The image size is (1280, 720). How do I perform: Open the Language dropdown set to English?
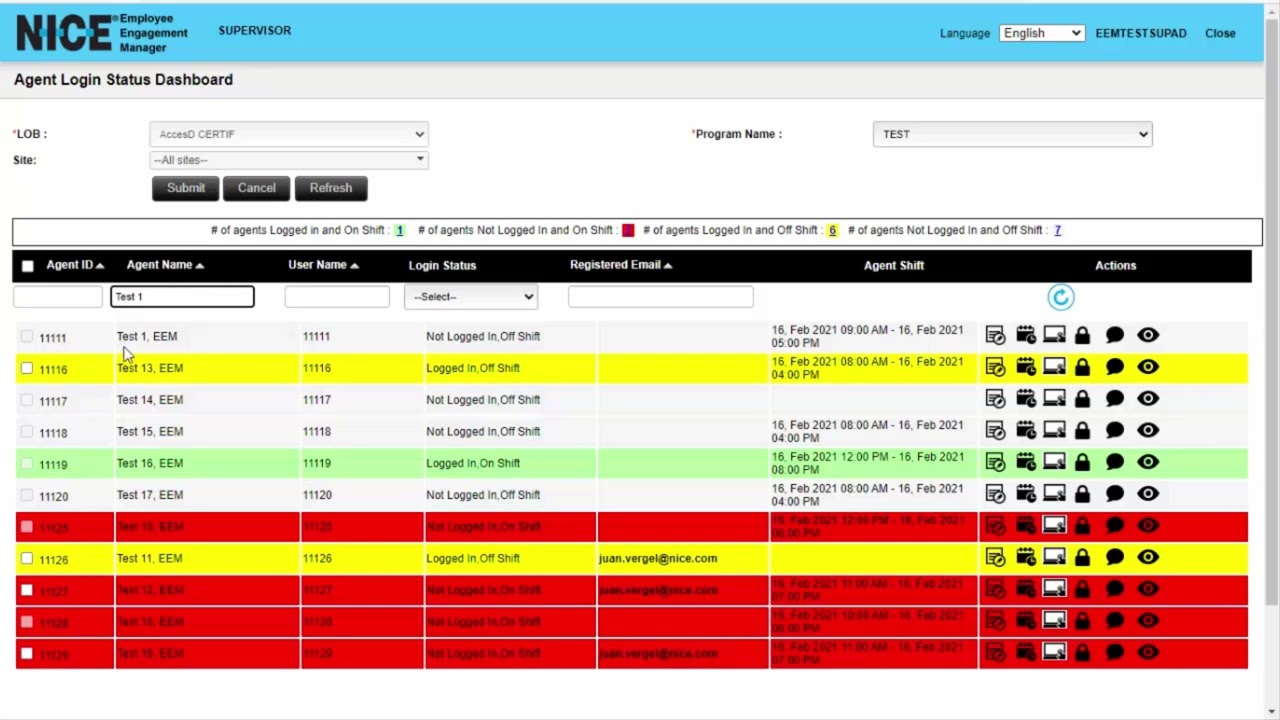coord(1041,33)
